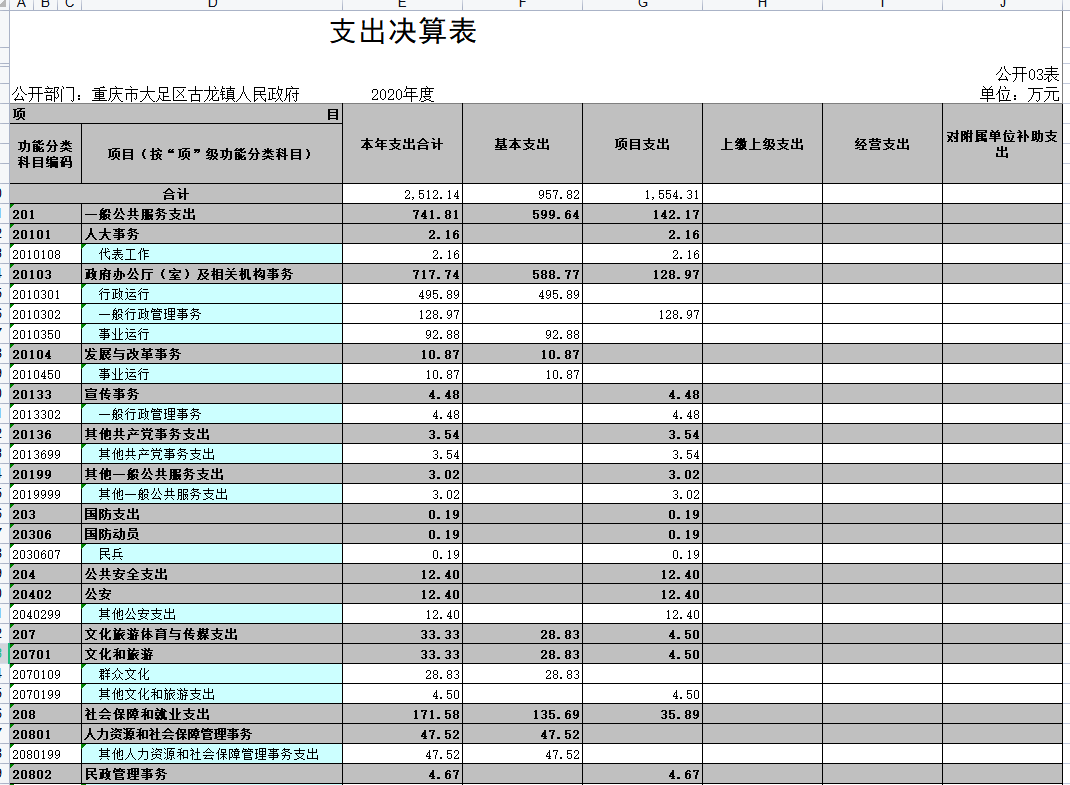Click code cell "2013302"
Screen dimensions: 1070x785
point(45,414)
